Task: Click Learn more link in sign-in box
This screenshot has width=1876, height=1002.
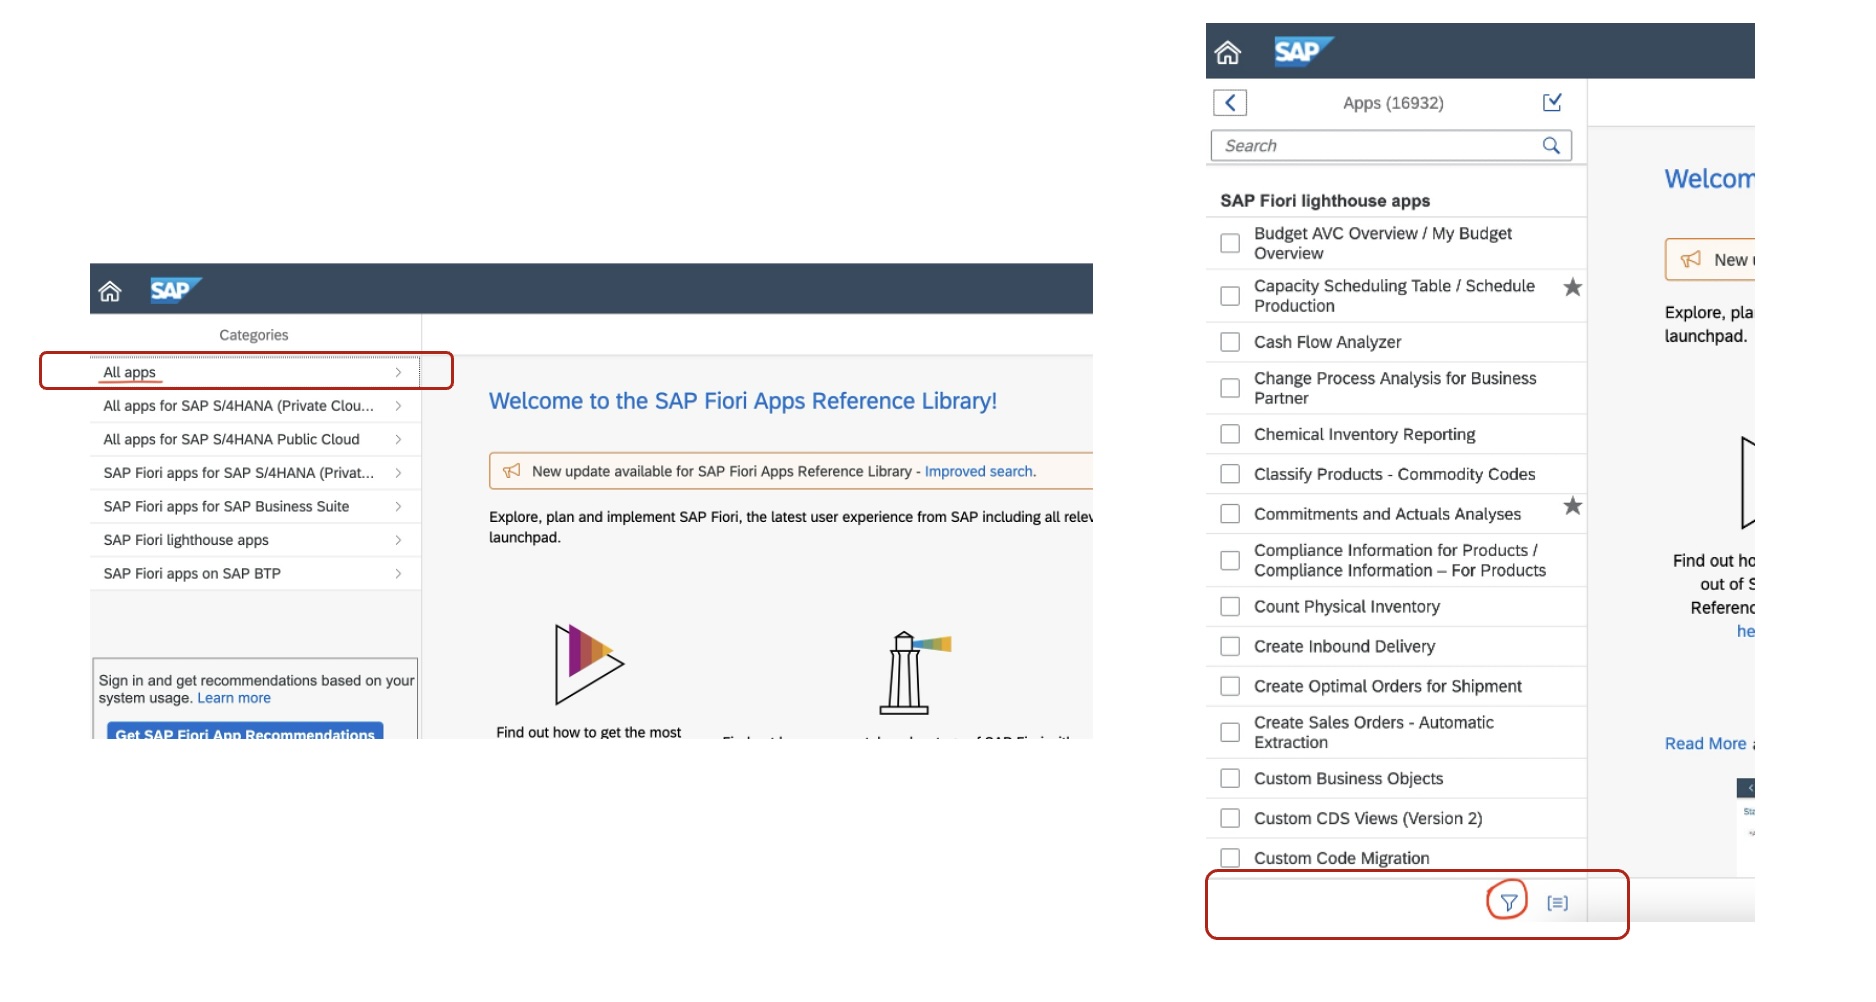Action: tap(234, 698)
